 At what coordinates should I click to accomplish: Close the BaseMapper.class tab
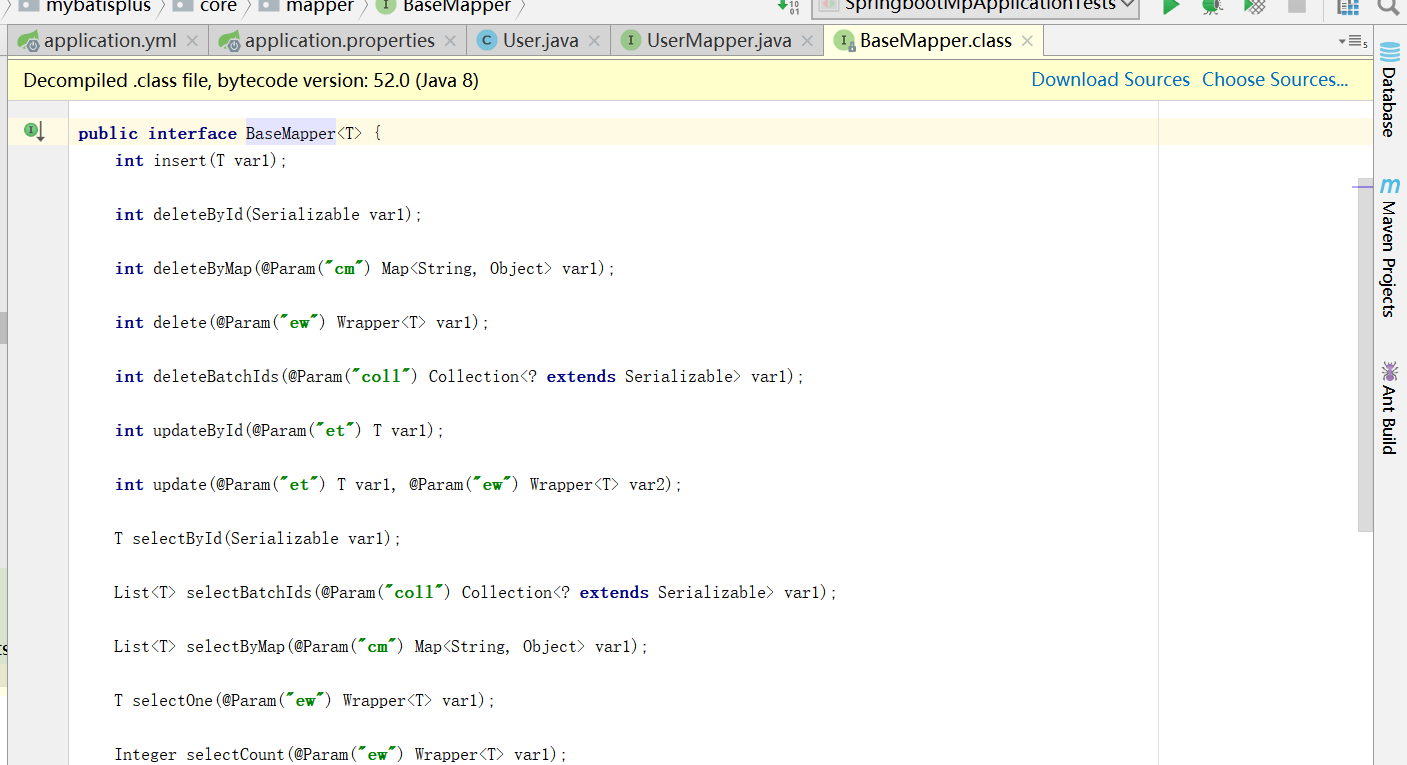1027,41
